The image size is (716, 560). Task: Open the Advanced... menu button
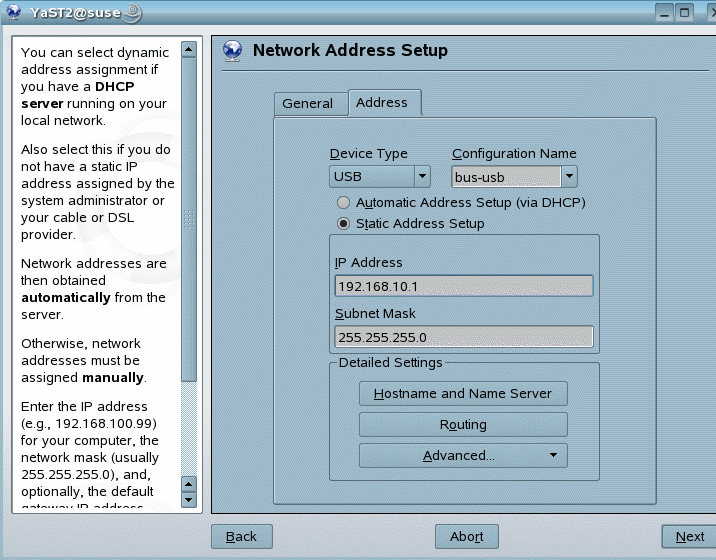(463, 456)
